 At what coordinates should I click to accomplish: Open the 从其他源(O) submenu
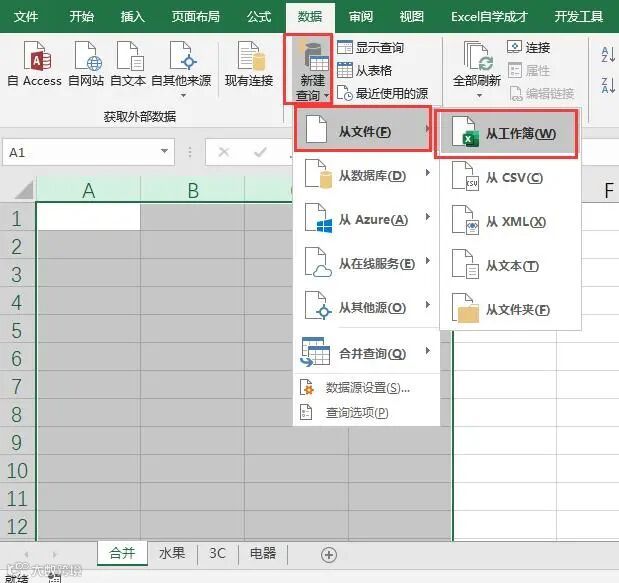366,307
